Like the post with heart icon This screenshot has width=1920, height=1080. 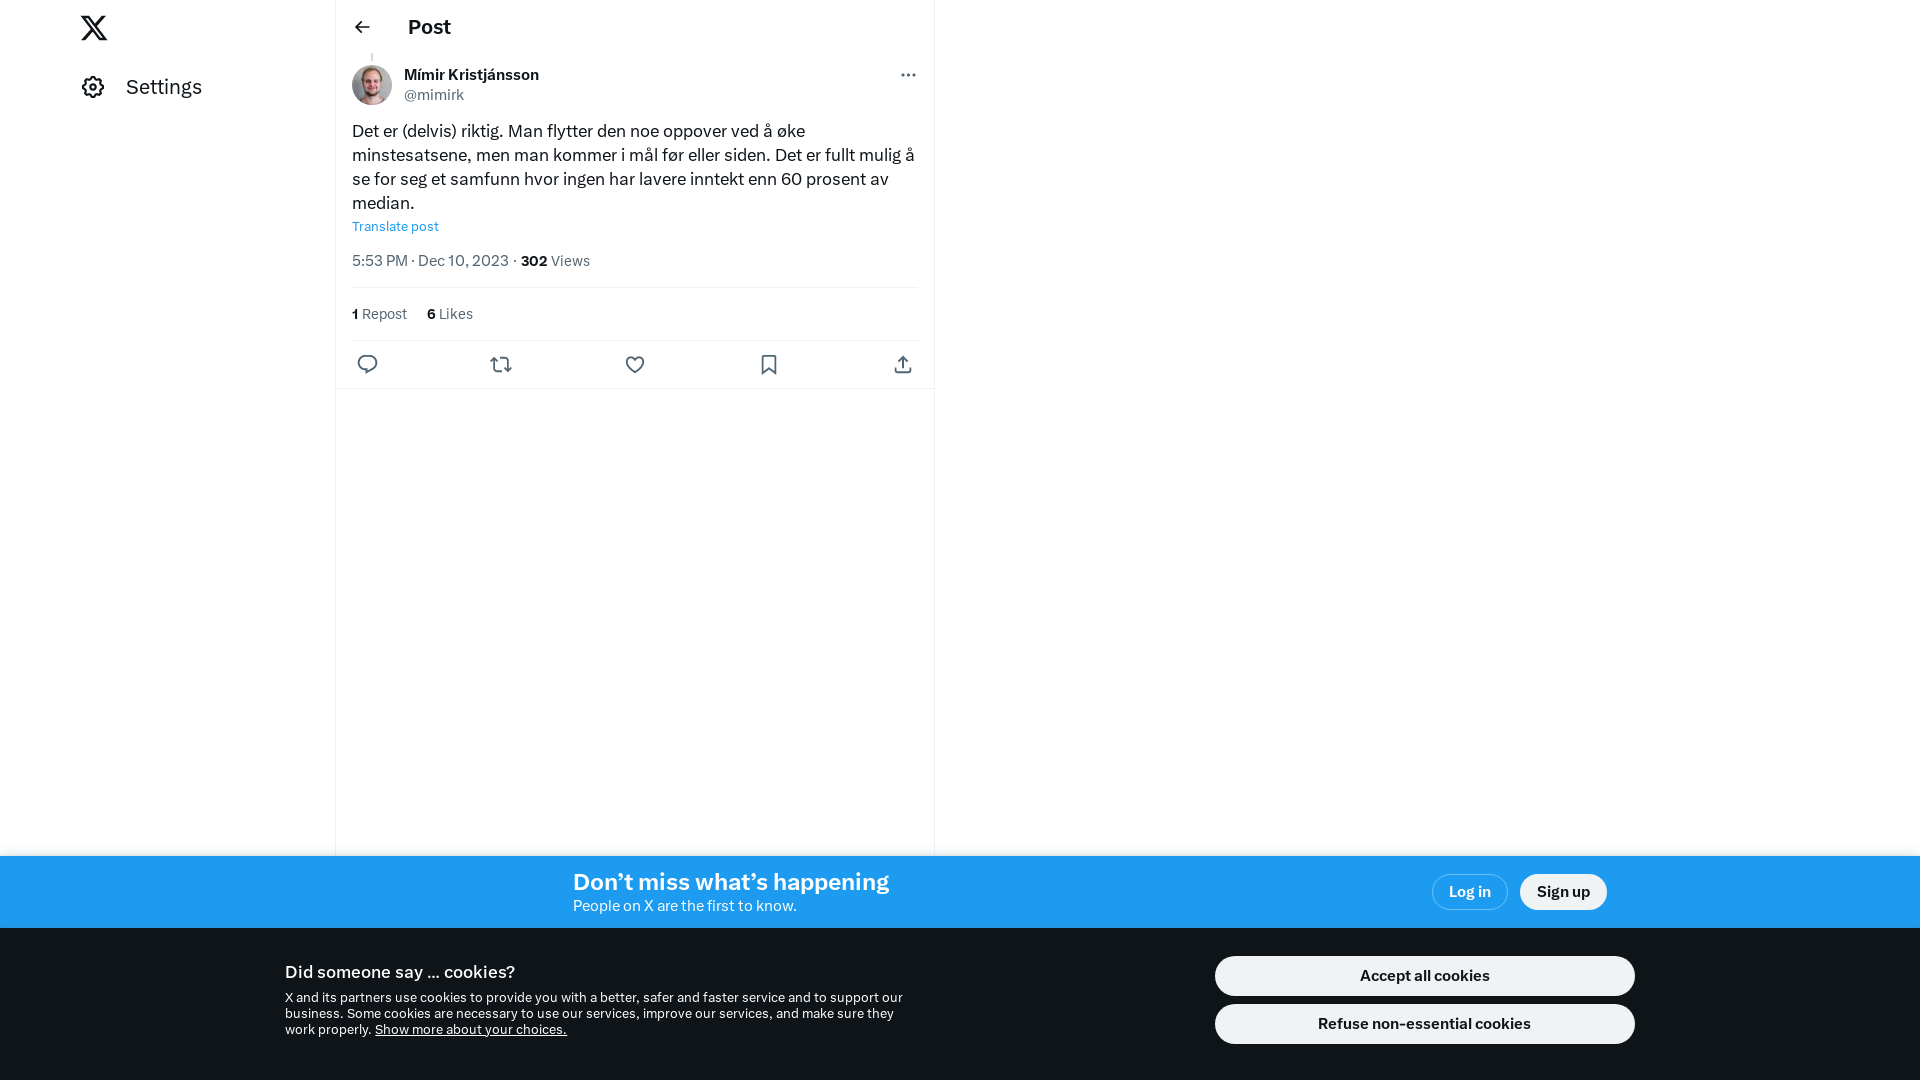(x=635, y=364)
